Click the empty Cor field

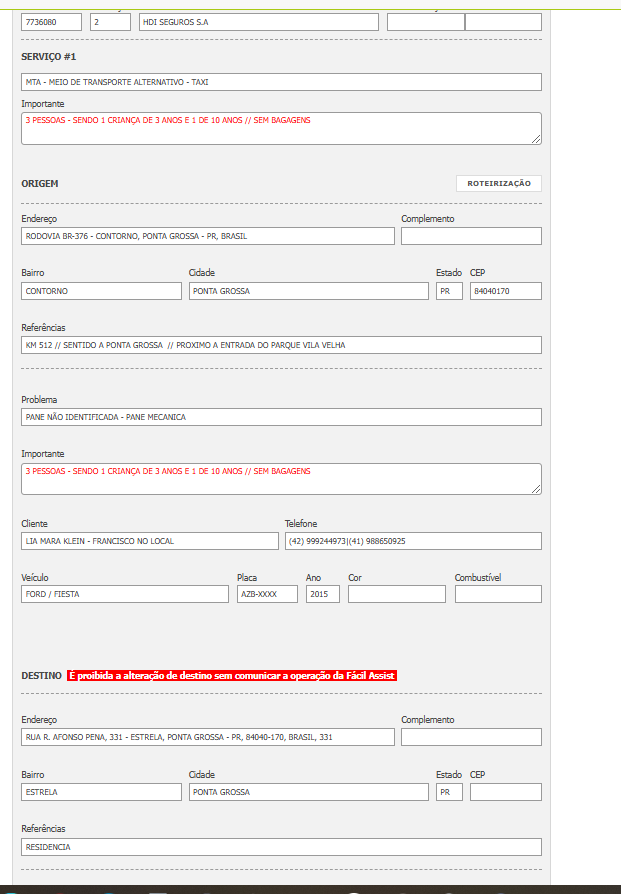(x=397, y=594)
